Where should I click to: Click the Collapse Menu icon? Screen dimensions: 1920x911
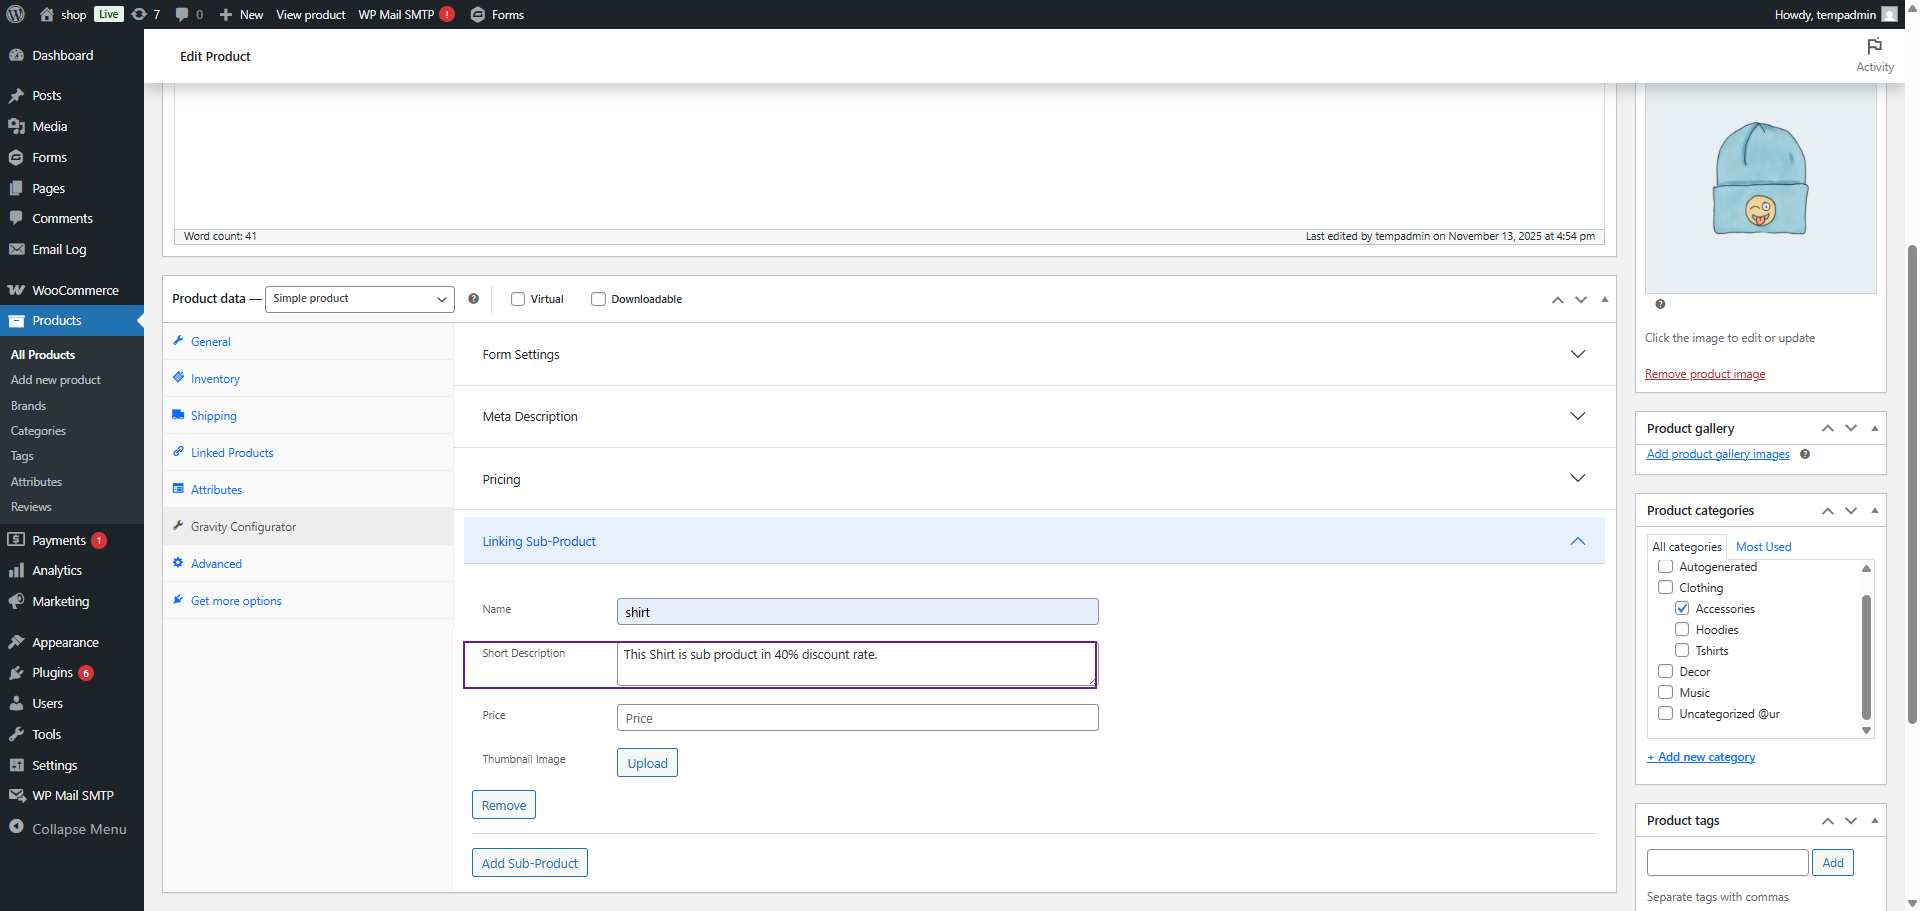click(x=17, y=827)
